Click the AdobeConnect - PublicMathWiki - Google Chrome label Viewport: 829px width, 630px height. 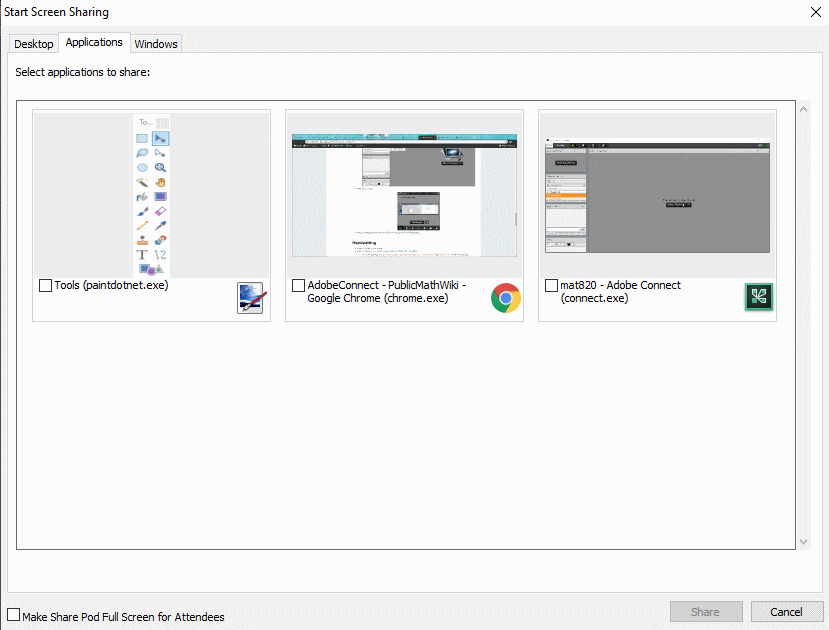386,292
